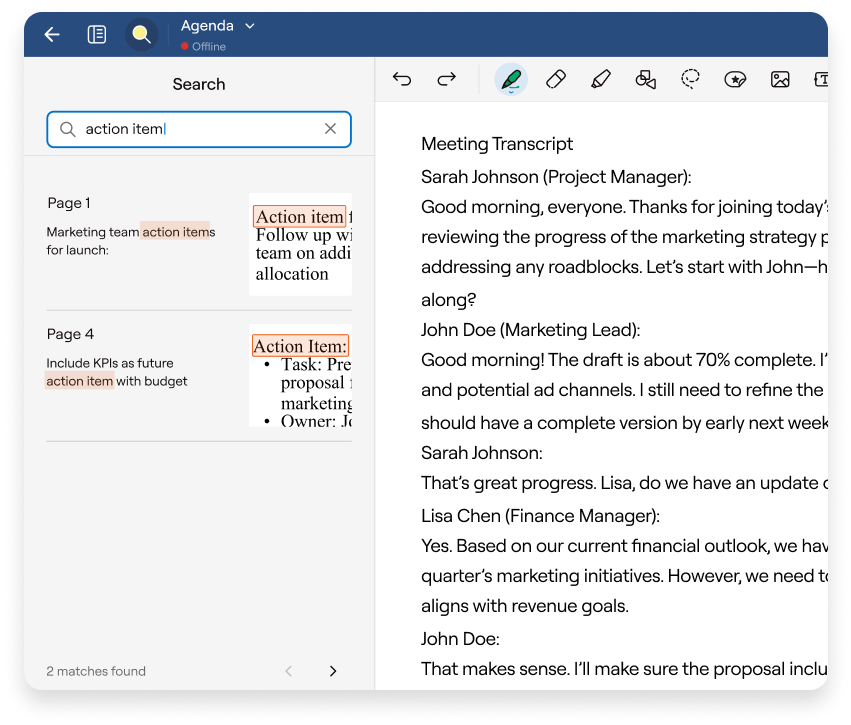Toggle the search magnifier in the header
This screenshot has height=725, width=851.
[142, 35]
